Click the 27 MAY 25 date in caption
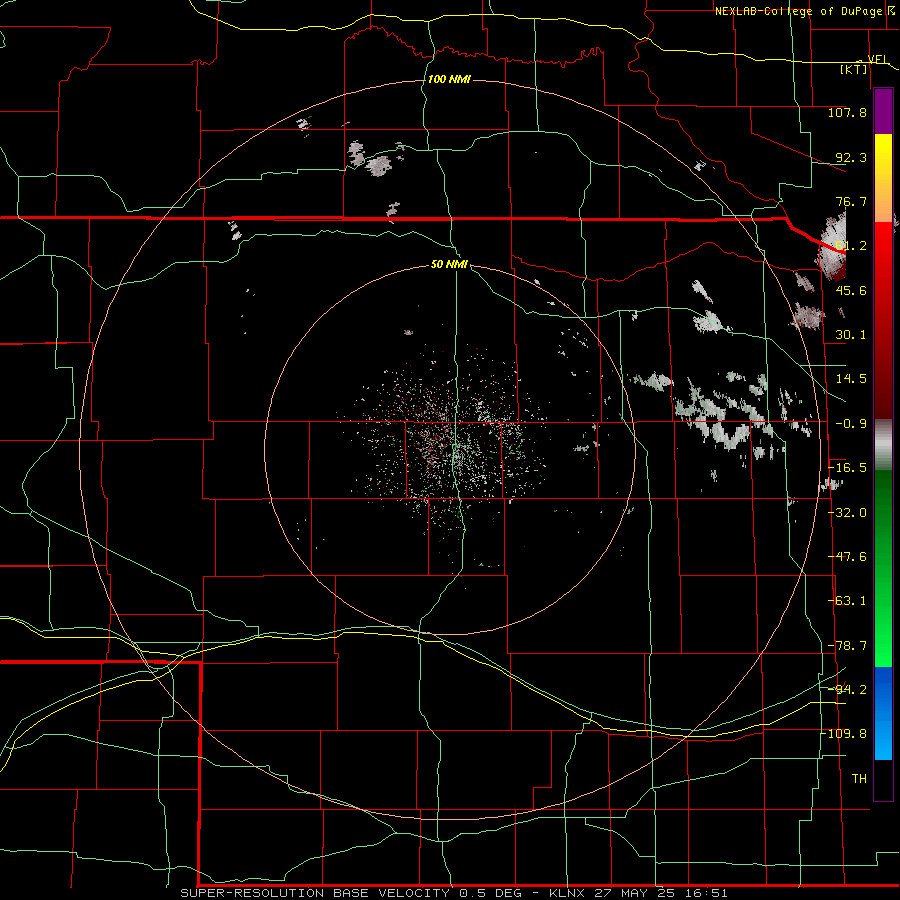Image resolution: width=900 pixels, height=900 pixels. 635,893
